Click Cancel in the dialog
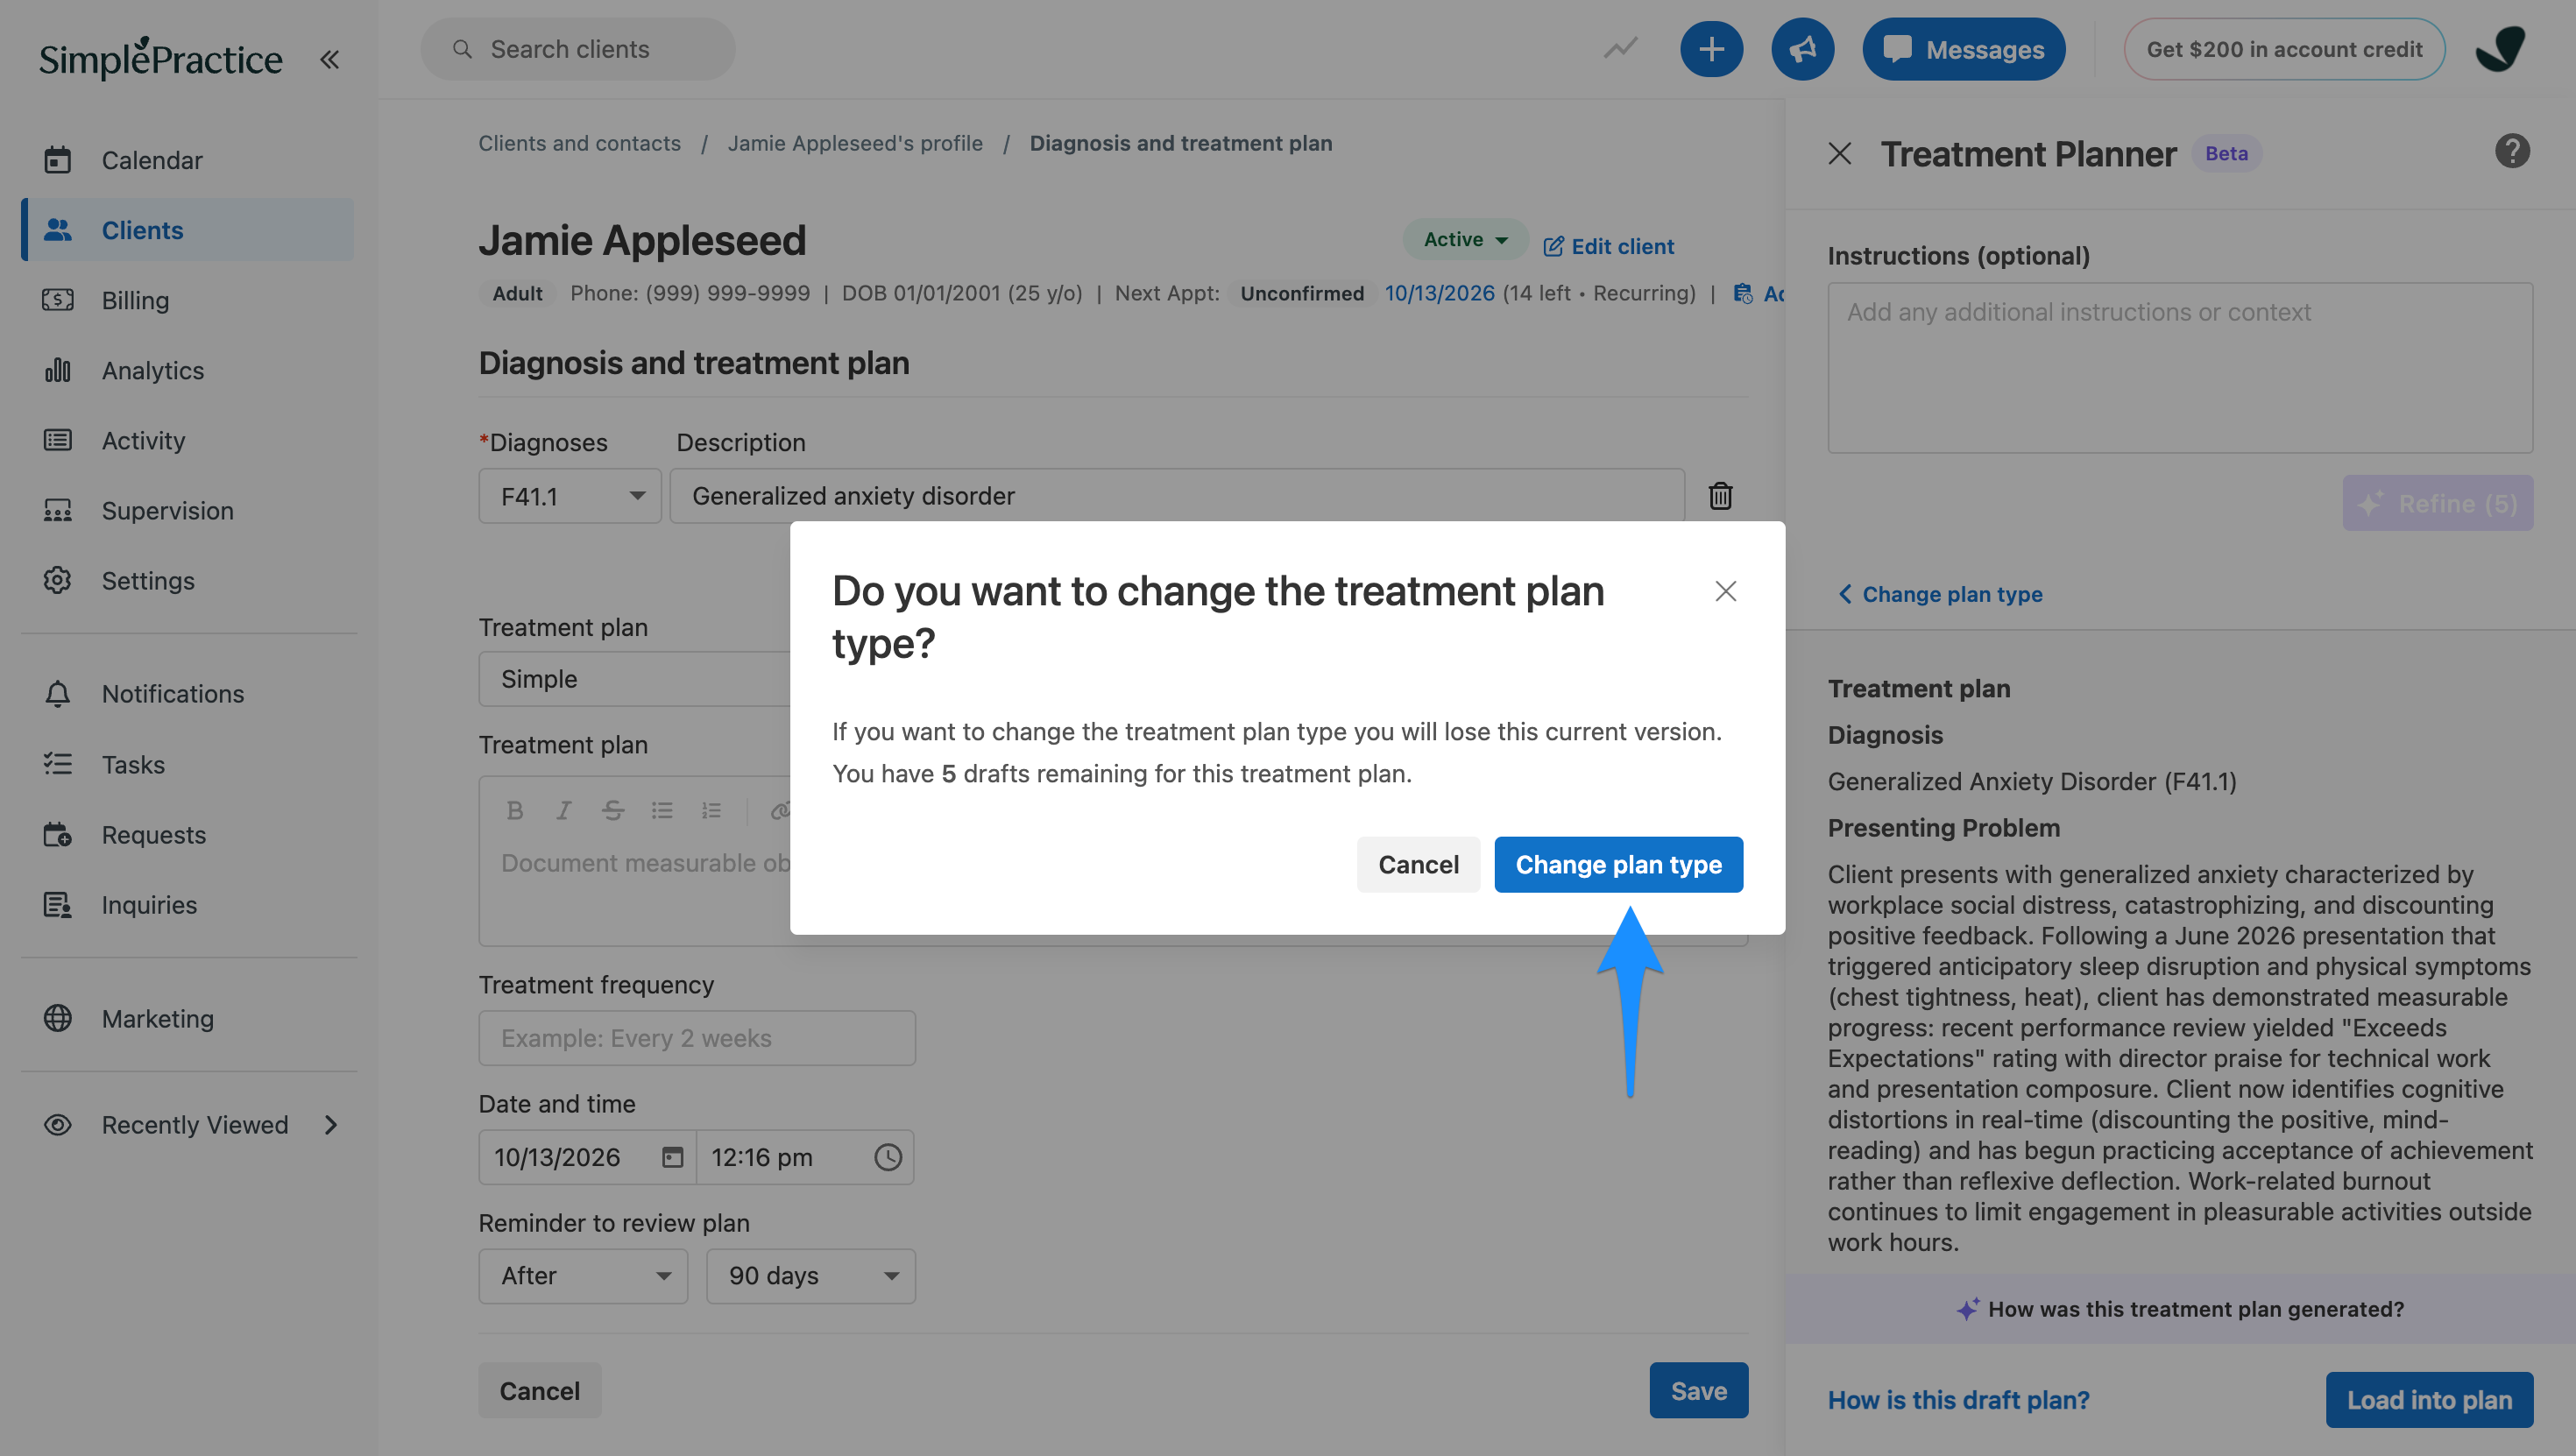 click(1418, 864)
